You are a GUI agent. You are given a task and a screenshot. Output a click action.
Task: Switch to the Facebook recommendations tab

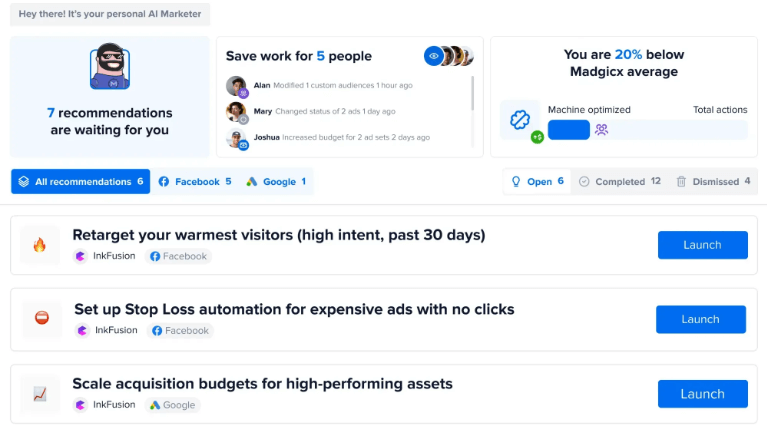195,182
